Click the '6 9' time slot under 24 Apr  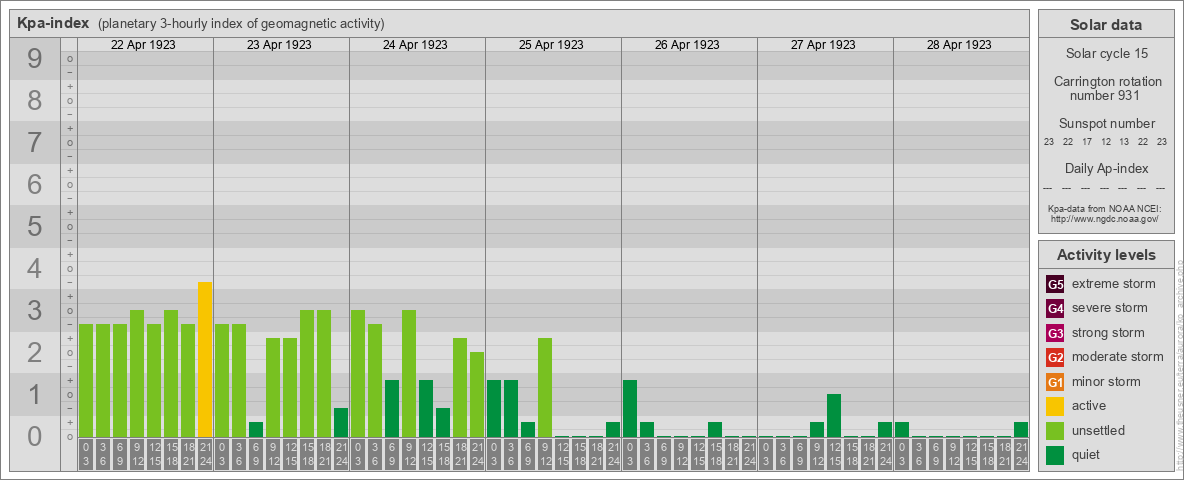click(392, 454)
